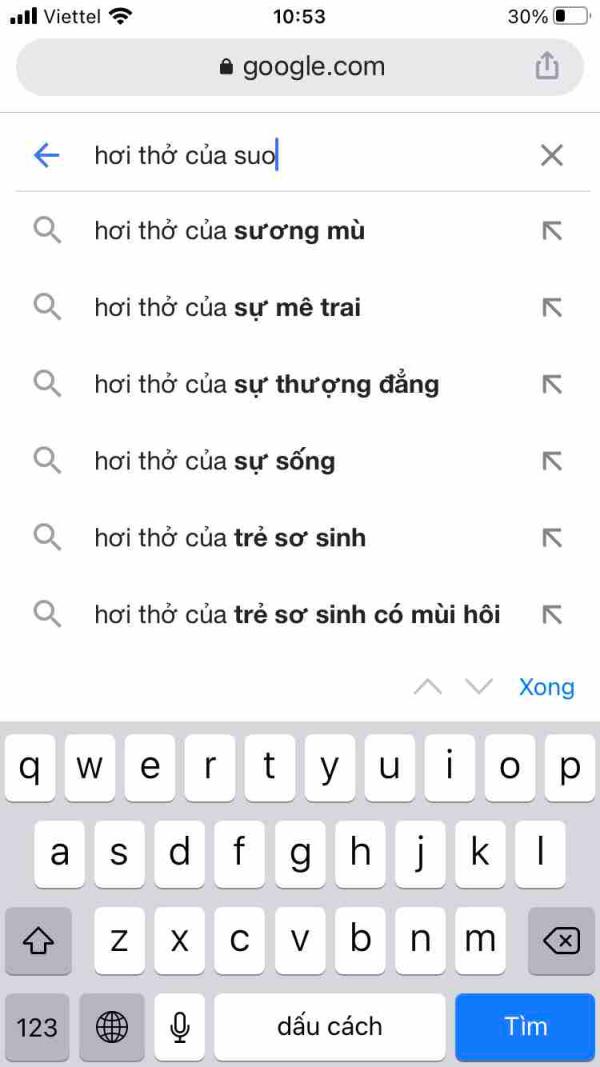The height and width of the screenshot is (1067, 600).
Task: Tap fill arrow next to "sự thượng đẳng"
Action: pos(551,384)
